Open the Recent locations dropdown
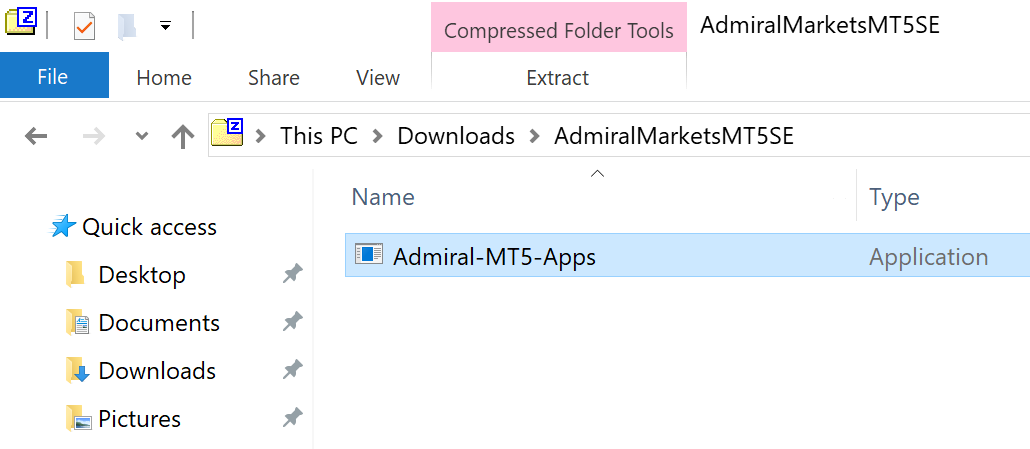Screen dimensions: 1030x449 pos(141,137)
